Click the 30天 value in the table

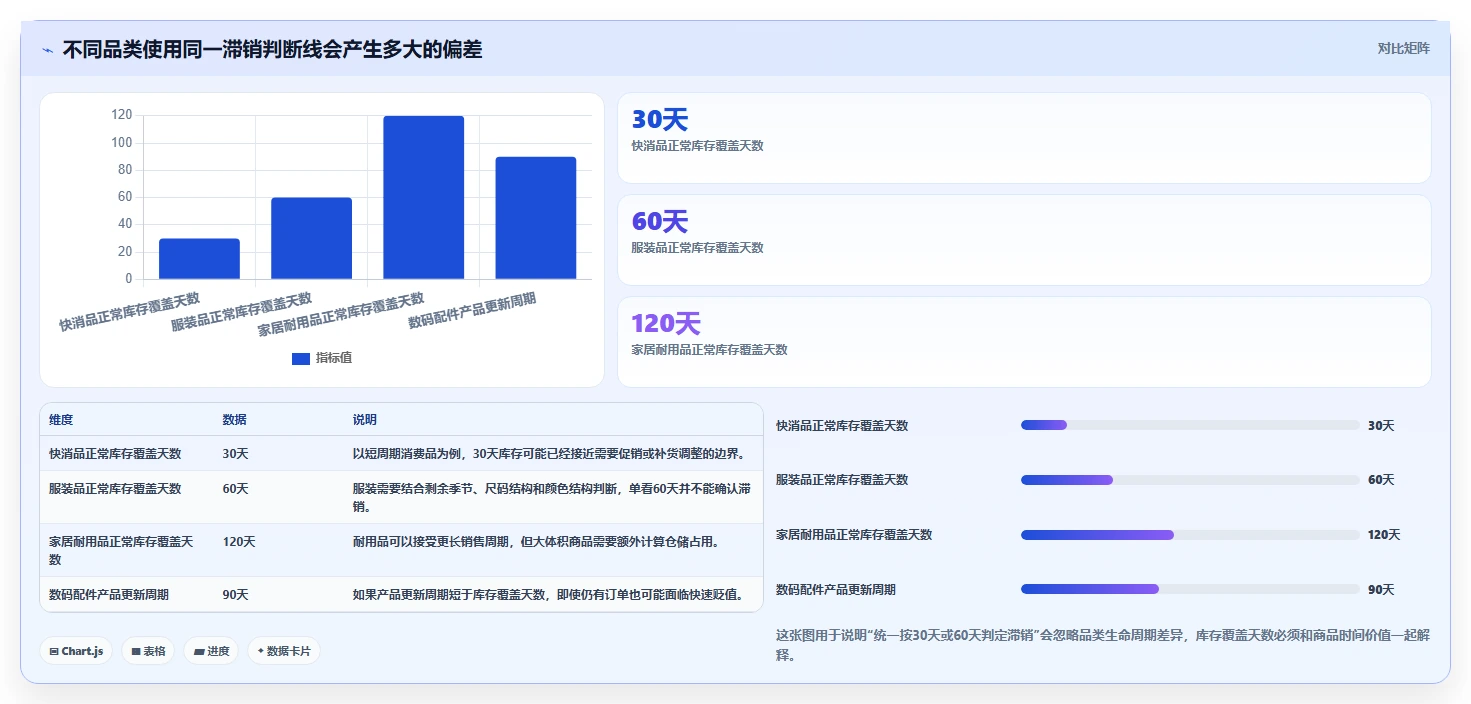coord(235,454)
